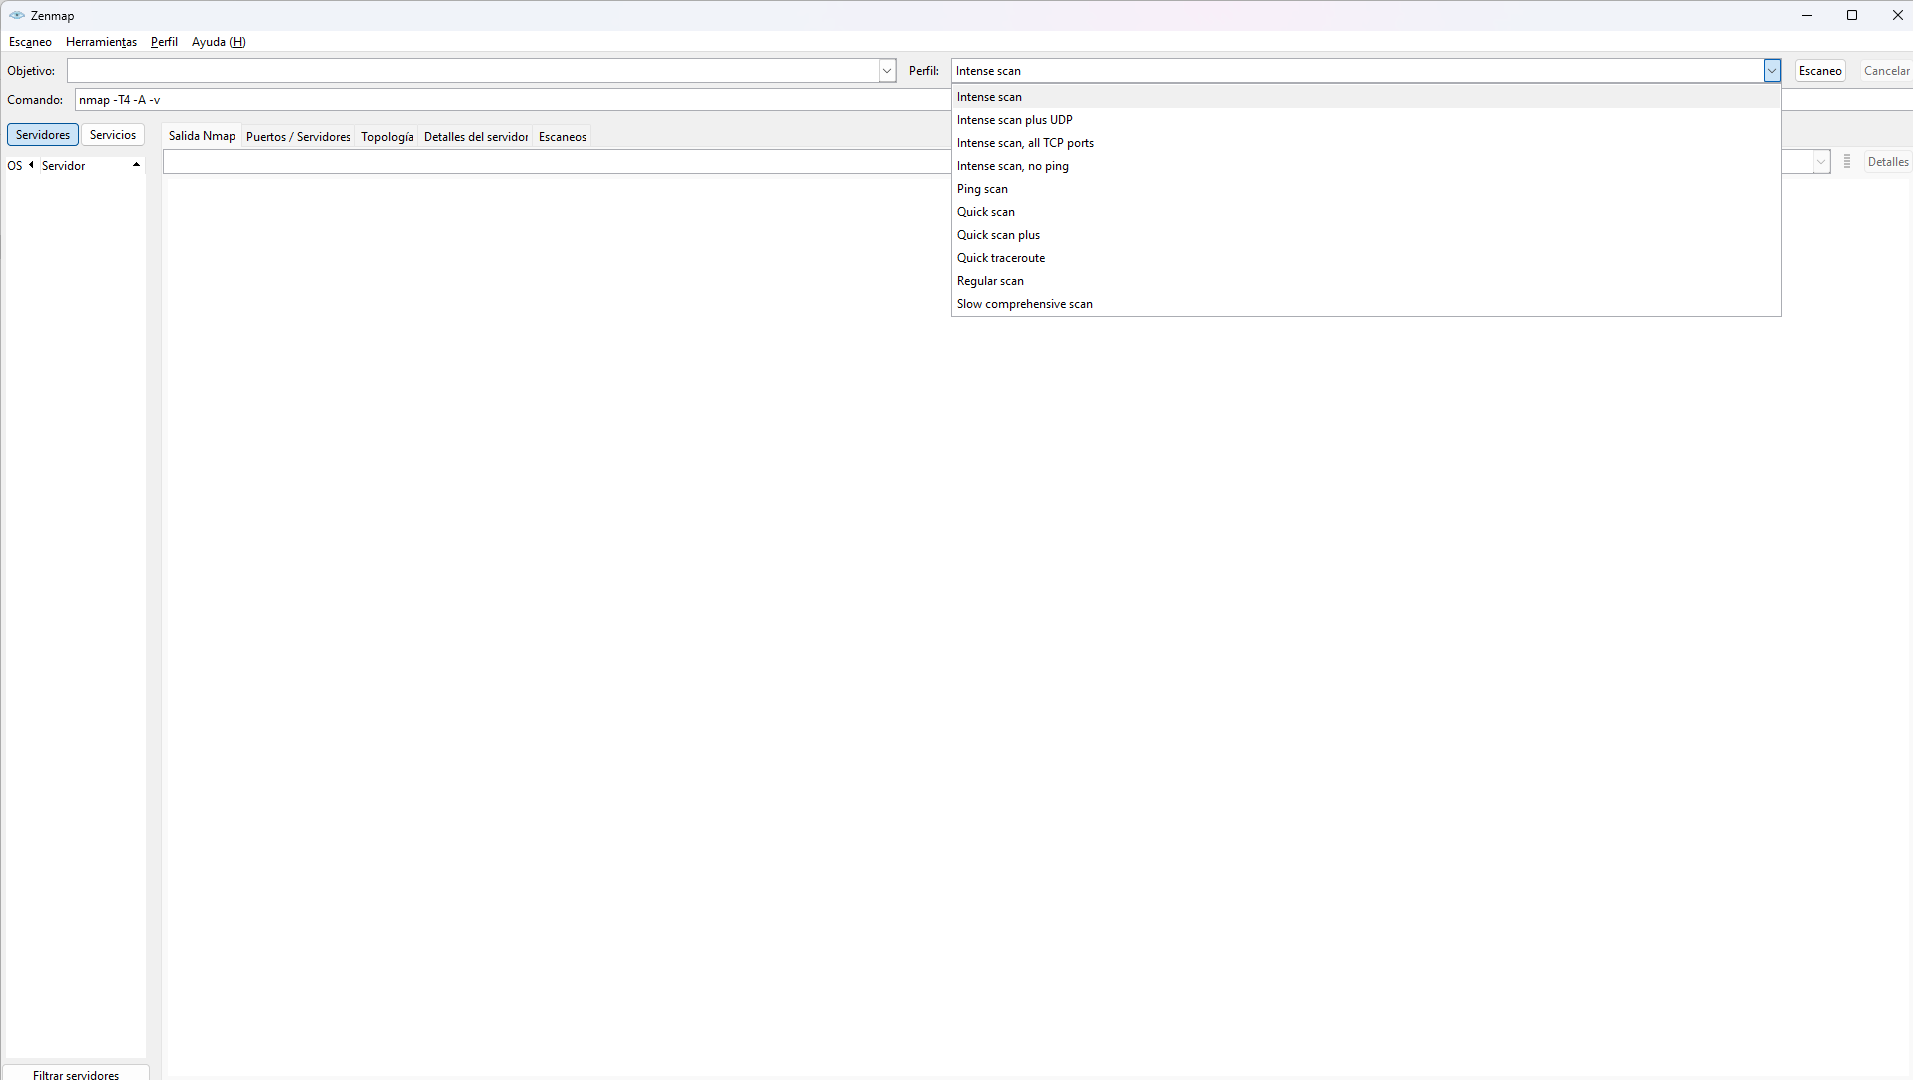
Task: Maximize the Zenmap window
Action: click(1852, 15)
